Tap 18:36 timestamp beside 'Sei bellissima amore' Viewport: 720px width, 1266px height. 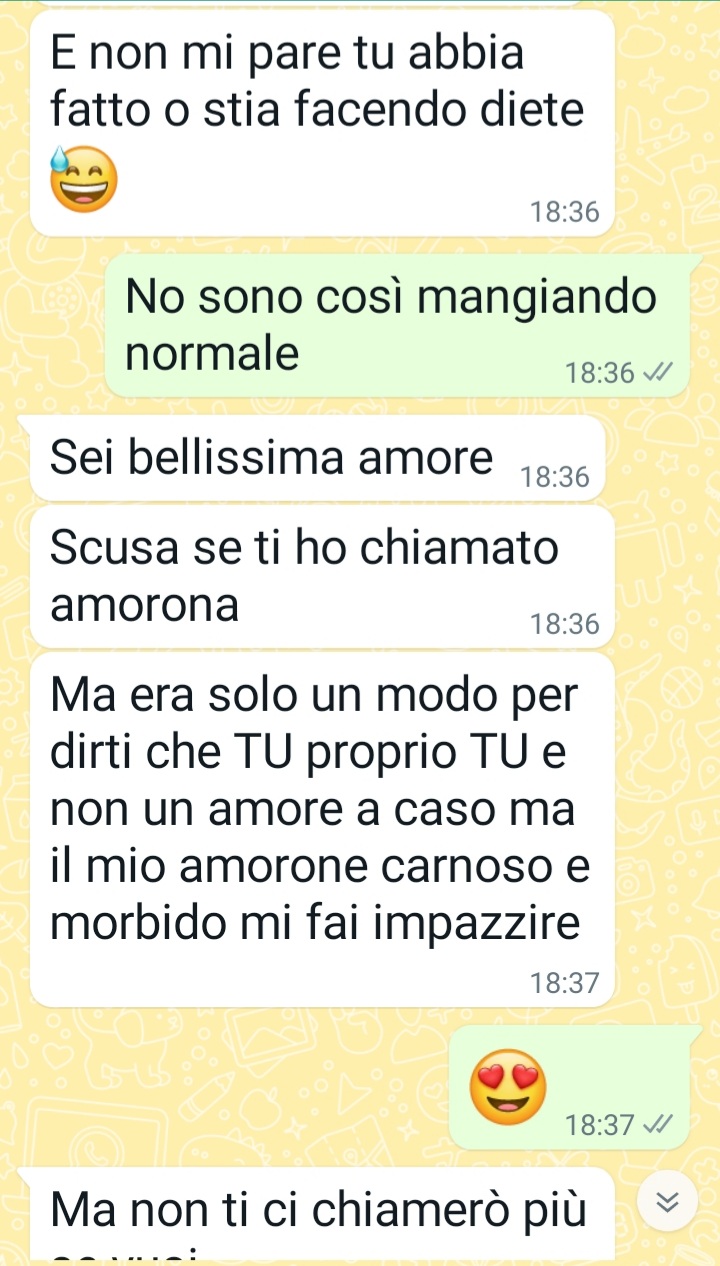(556, 478)
